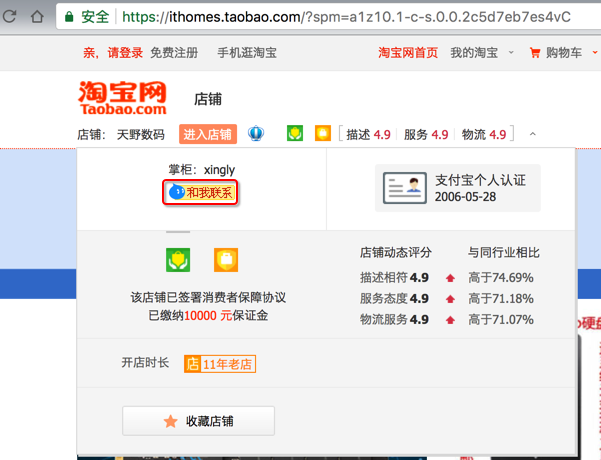Click 描述相符 4.9 rating row
Viewport: 601px width, 460px height.
tap(394, 278)
